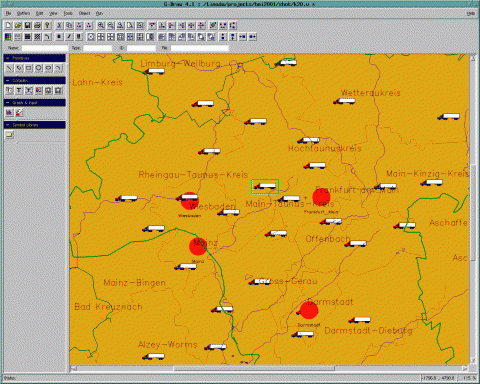Open the Object menu
480x384 pixels.
click(84, 13)
